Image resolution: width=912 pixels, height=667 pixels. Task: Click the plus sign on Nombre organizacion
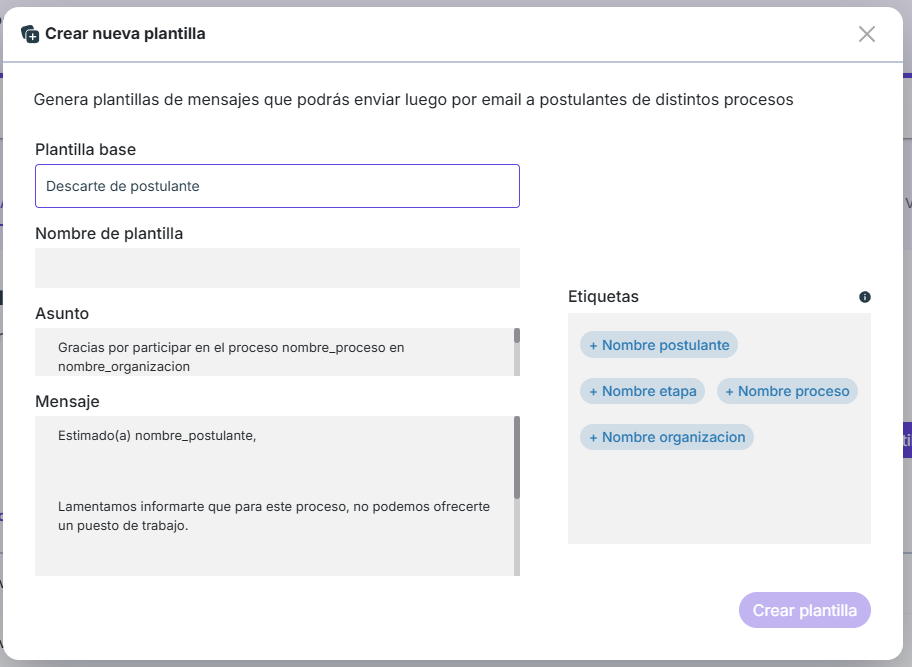pos(593,438)
